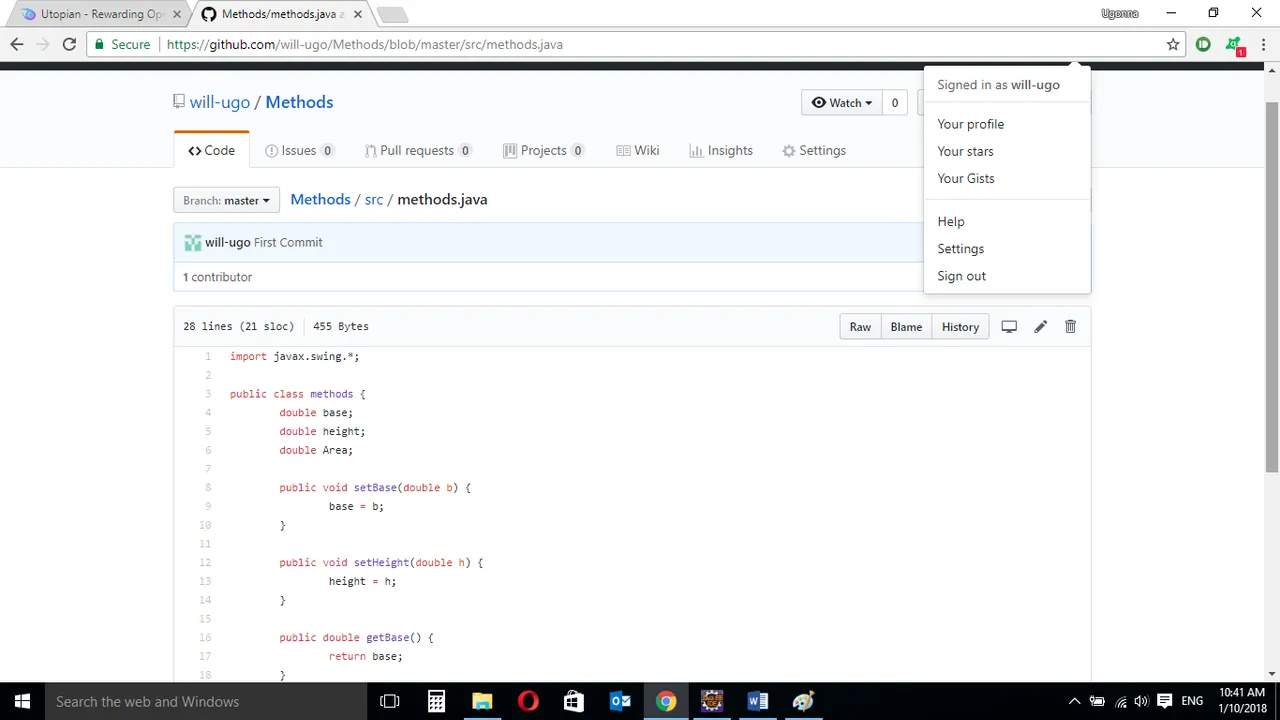Open the Insights tab
1280x720 pixels.
721,150
